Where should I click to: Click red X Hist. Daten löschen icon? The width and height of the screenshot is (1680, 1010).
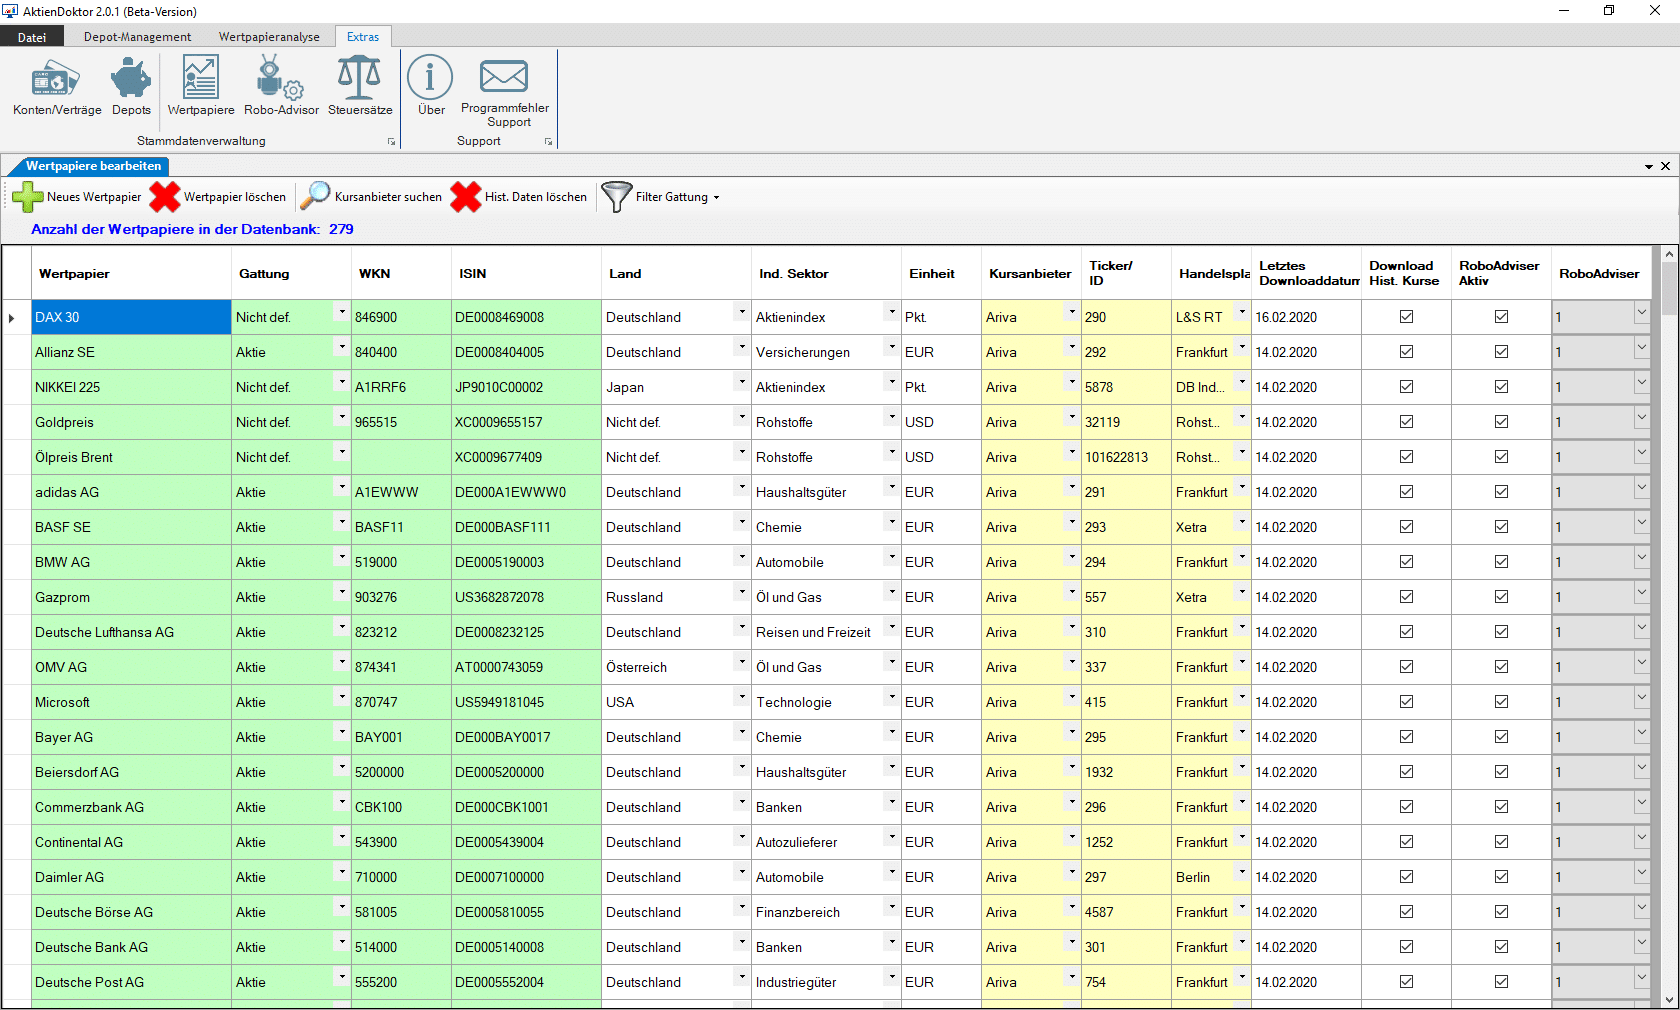pyautogui.click(x=466, y=197)
